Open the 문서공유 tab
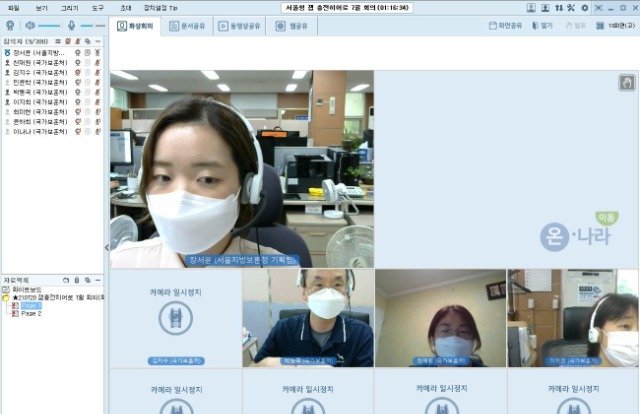The width and height of the screenshot is (640, 414). pyautogui.click(x=188, y=25)
